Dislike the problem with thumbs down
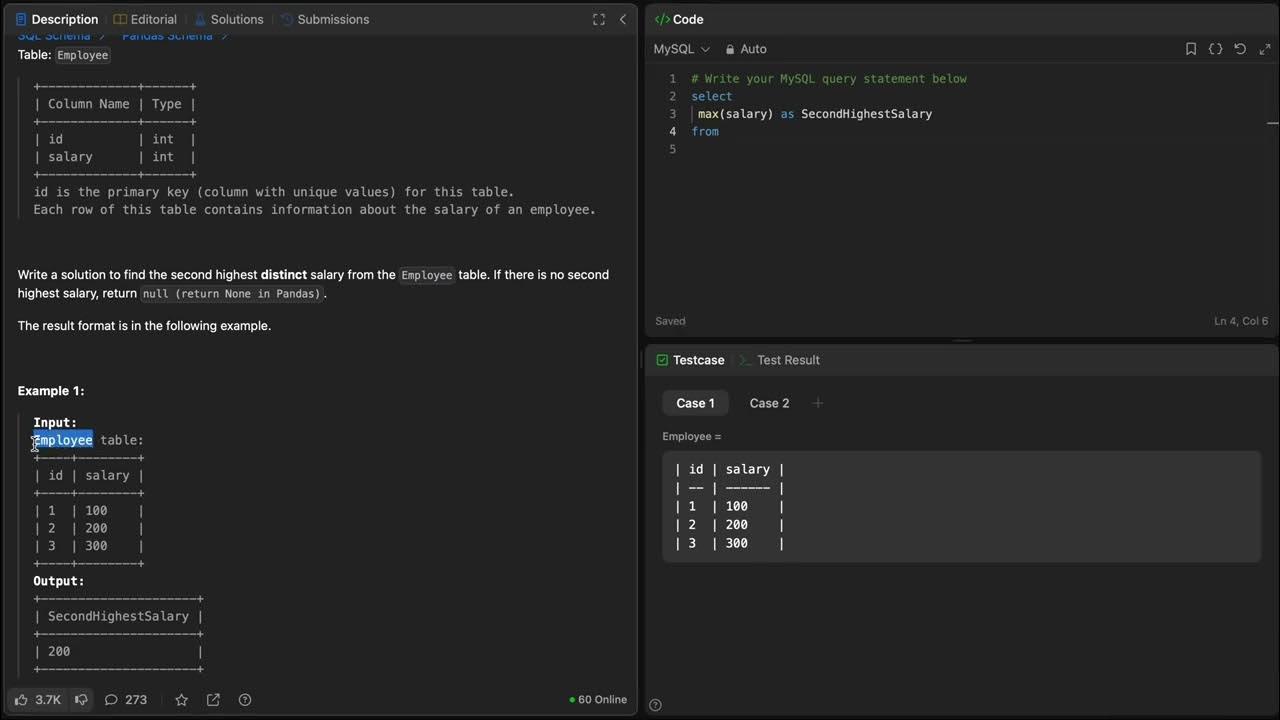 [81, 700]
